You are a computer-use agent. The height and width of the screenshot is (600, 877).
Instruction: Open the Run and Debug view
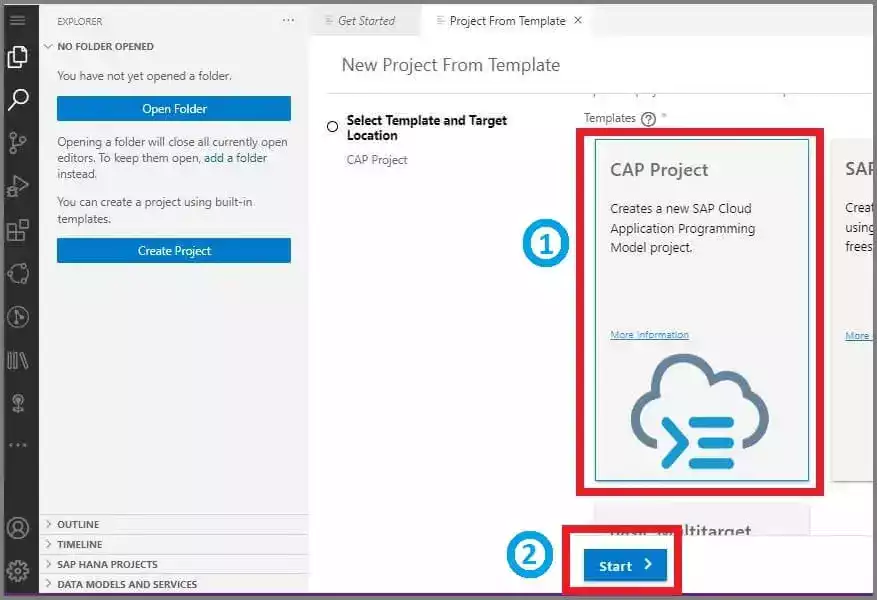18,186
